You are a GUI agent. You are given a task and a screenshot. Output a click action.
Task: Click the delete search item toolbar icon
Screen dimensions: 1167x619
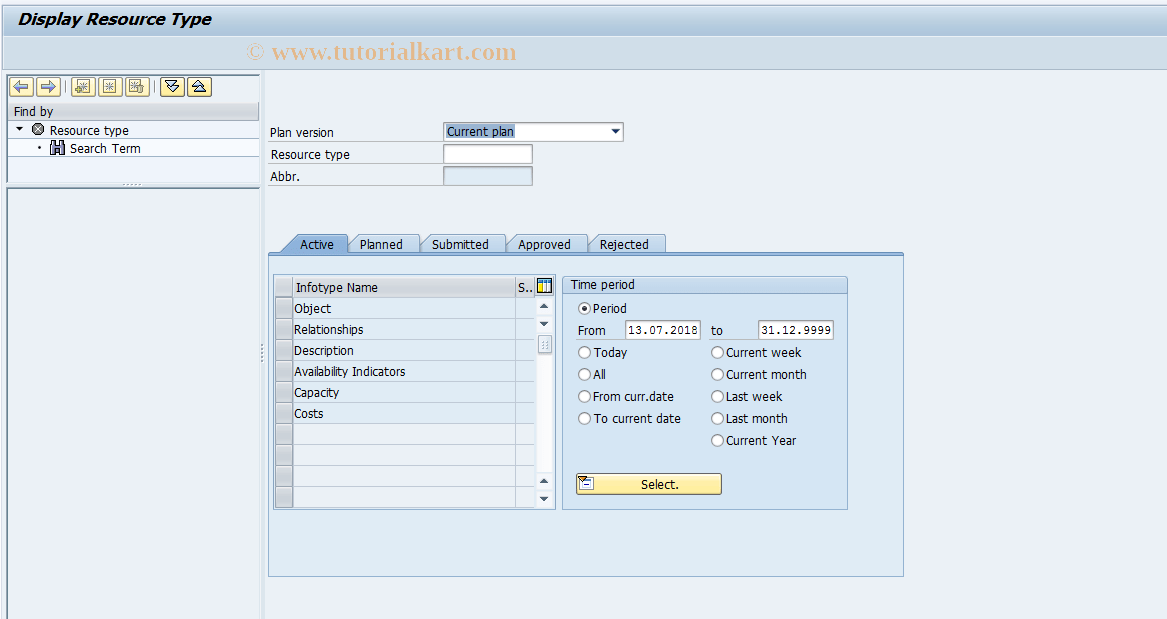coord(136,86)
